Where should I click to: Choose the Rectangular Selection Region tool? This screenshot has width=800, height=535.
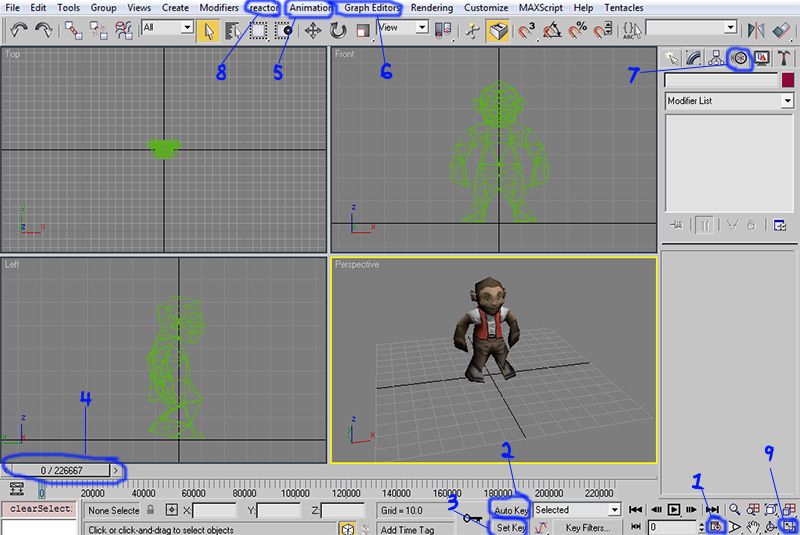tap(258, 31)
